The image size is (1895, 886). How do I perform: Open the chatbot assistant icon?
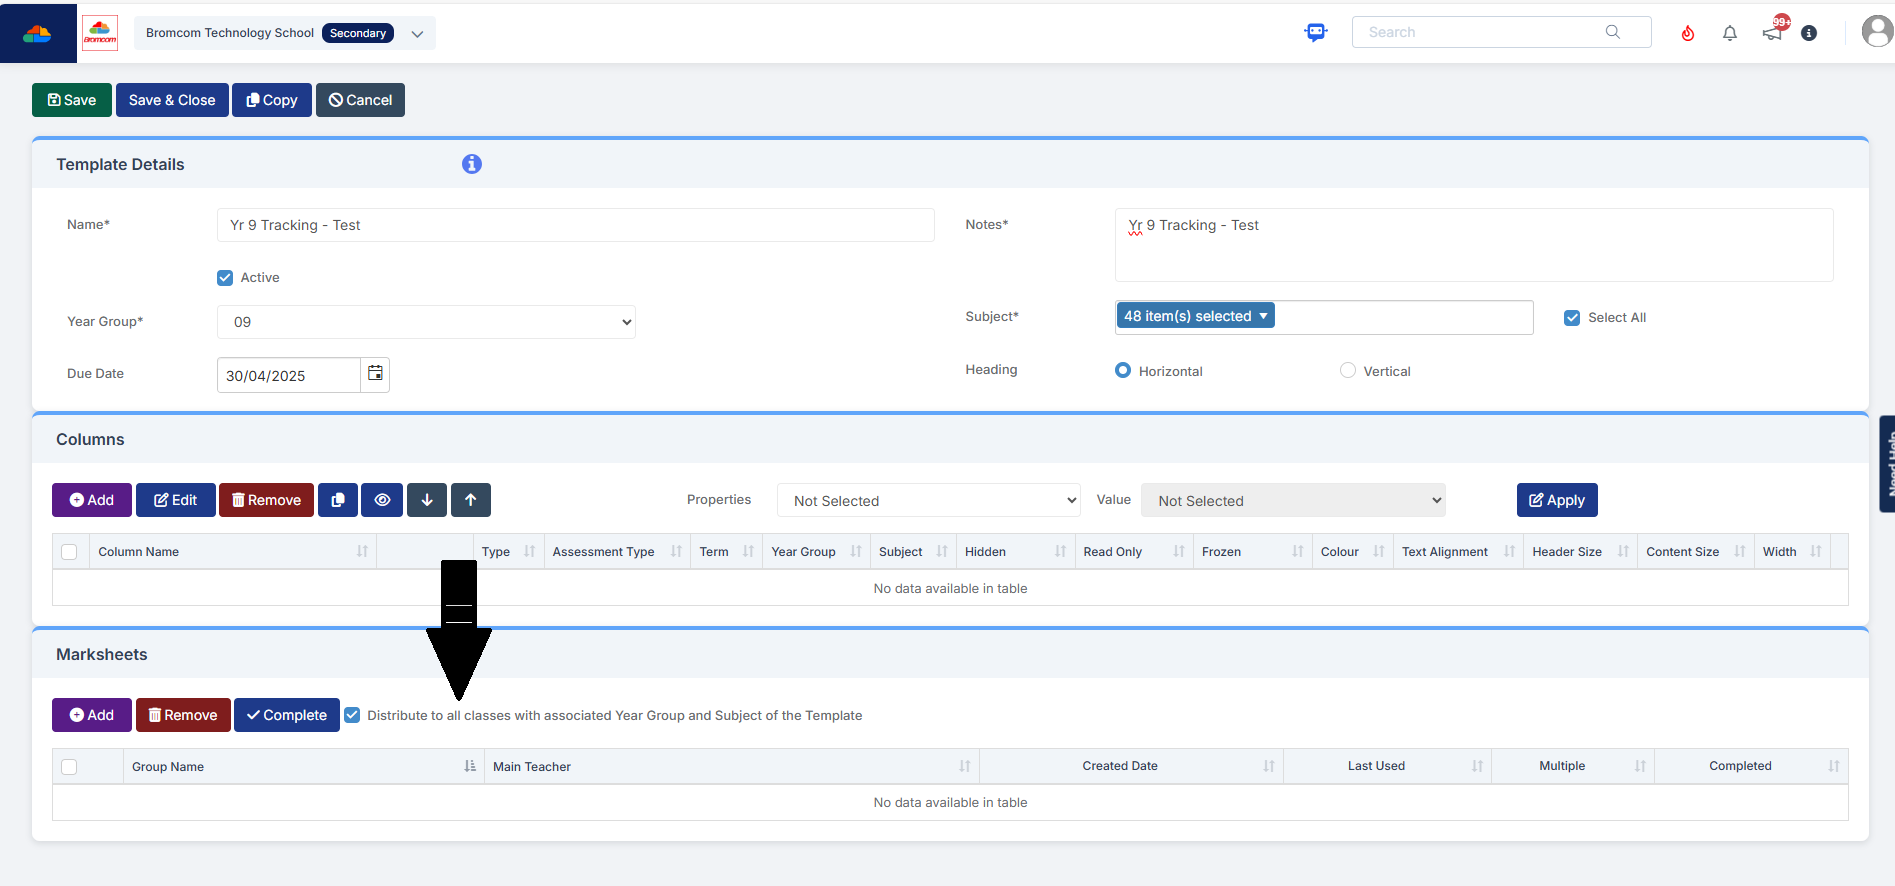[x=1316, y=33]
